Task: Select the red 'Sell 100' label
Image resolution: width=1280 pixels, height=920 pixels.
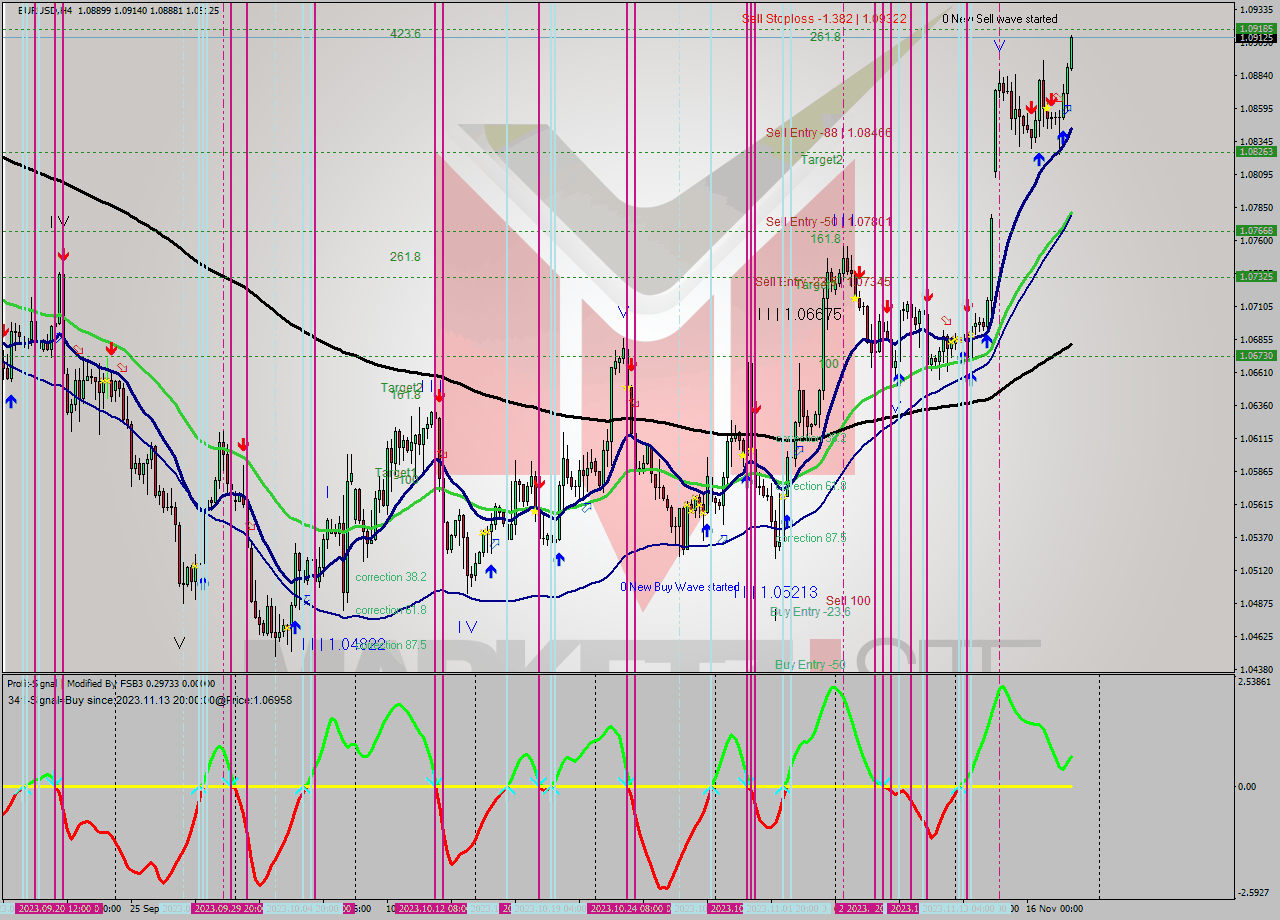Action: [x=848, y=600]
